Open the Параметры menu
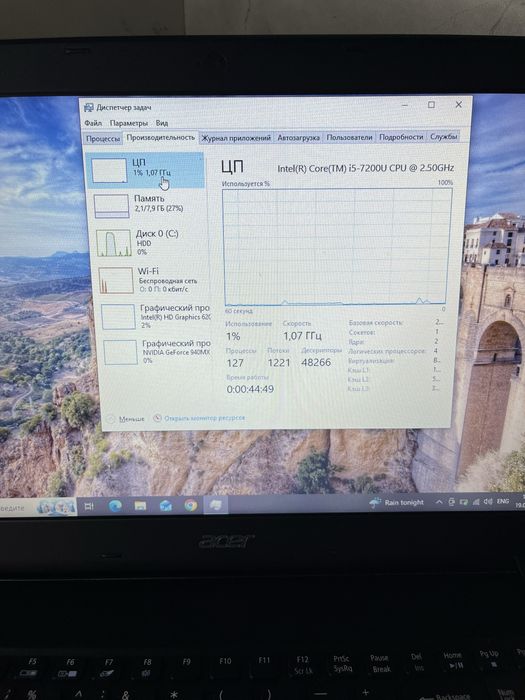Viewport: 525px width, 700px height. [129, 123]
